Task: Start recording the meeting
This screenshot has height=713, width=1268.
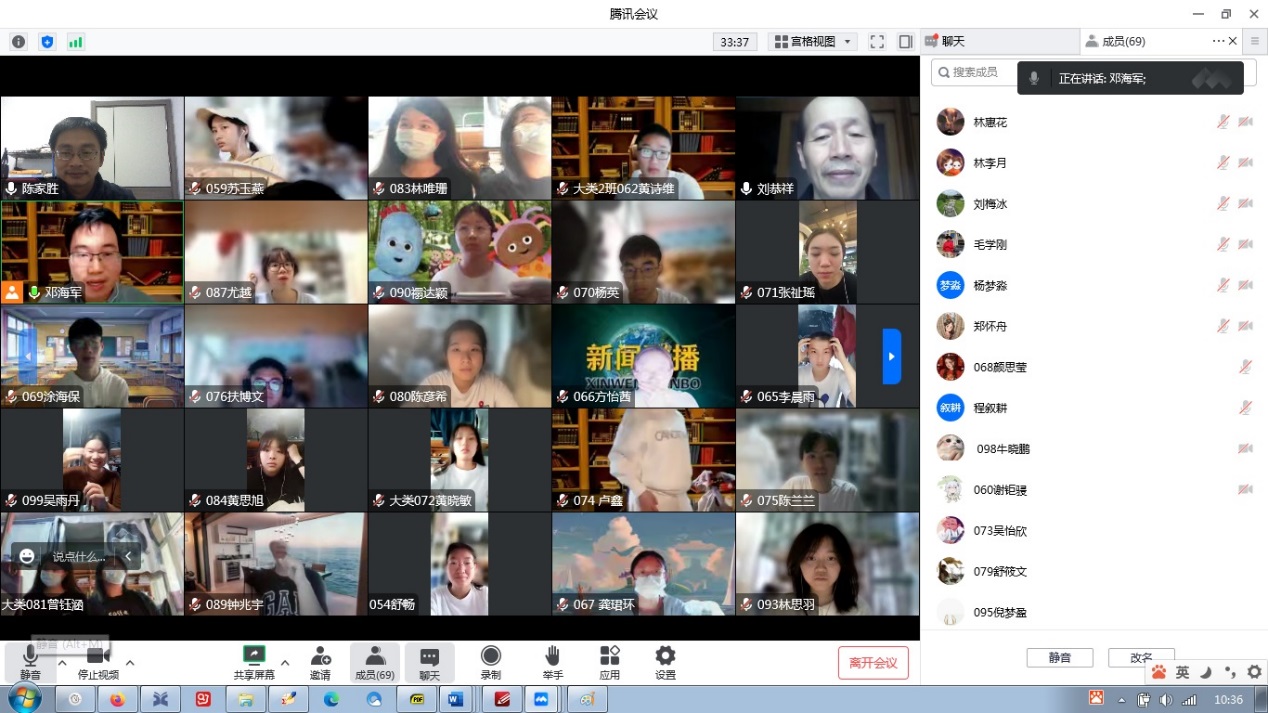Action: point(490,656)
